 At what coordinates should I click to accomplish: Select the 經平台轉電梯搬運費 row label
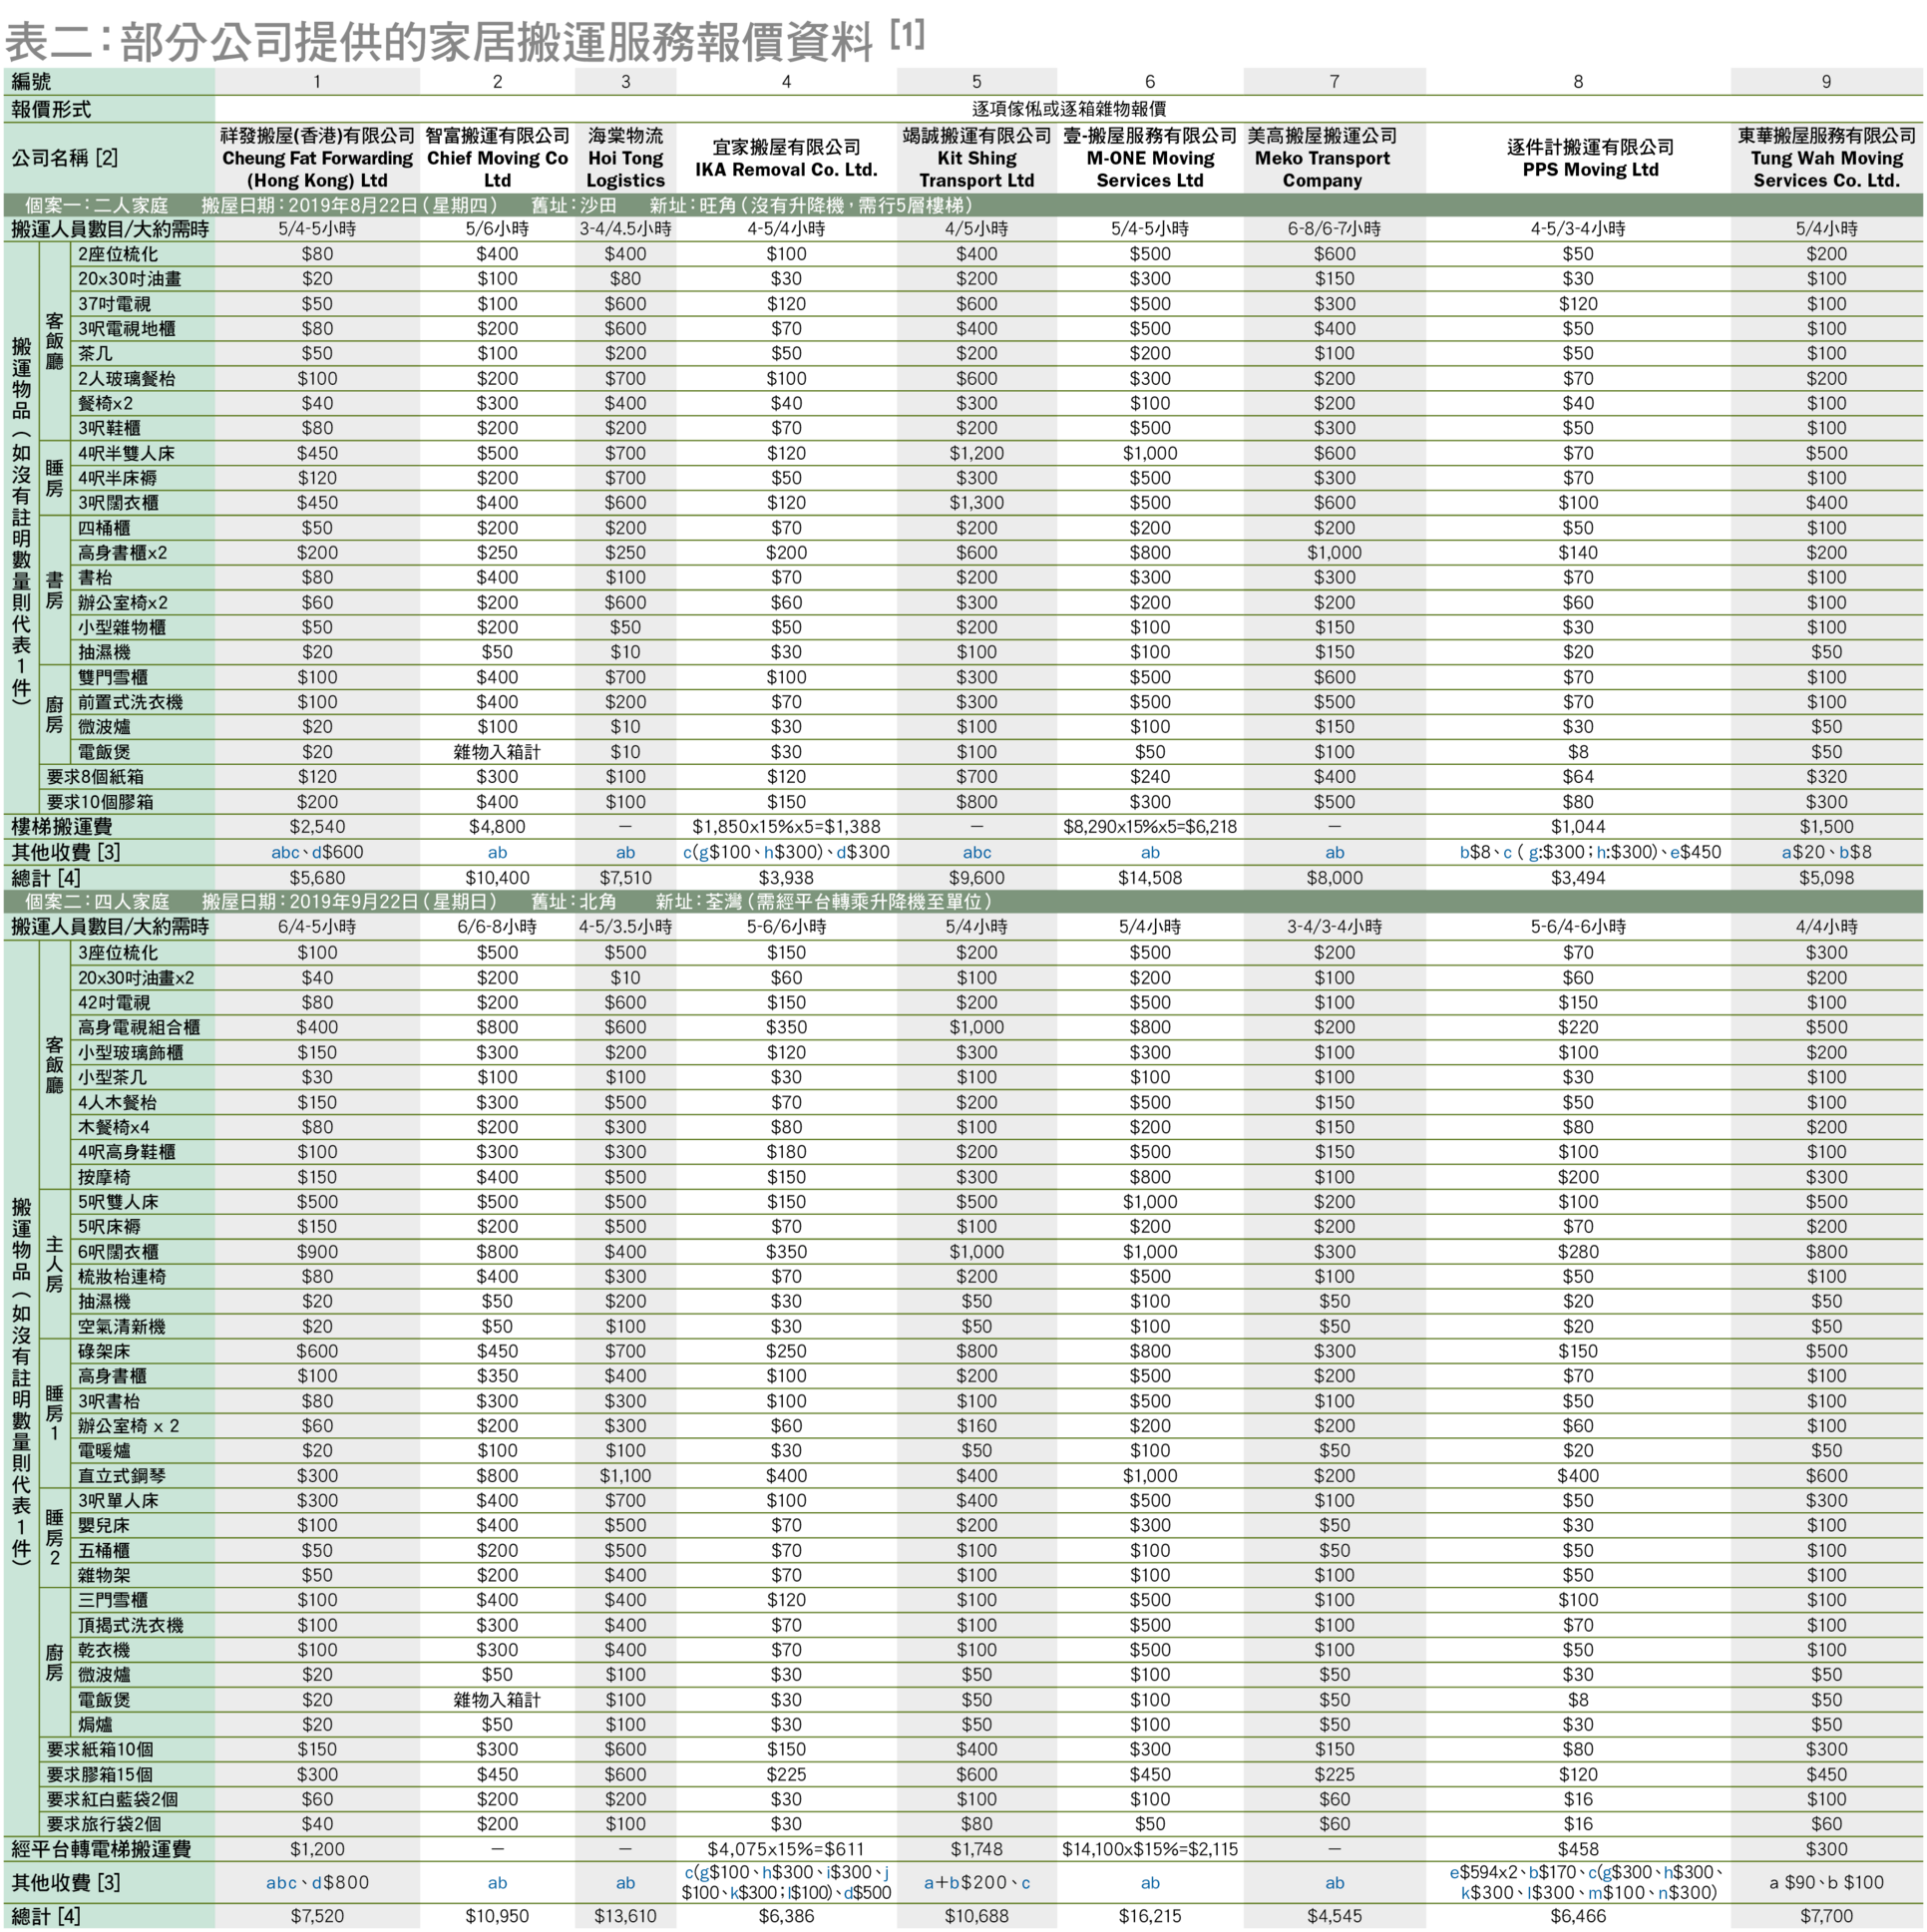[x=101, y=1849]
